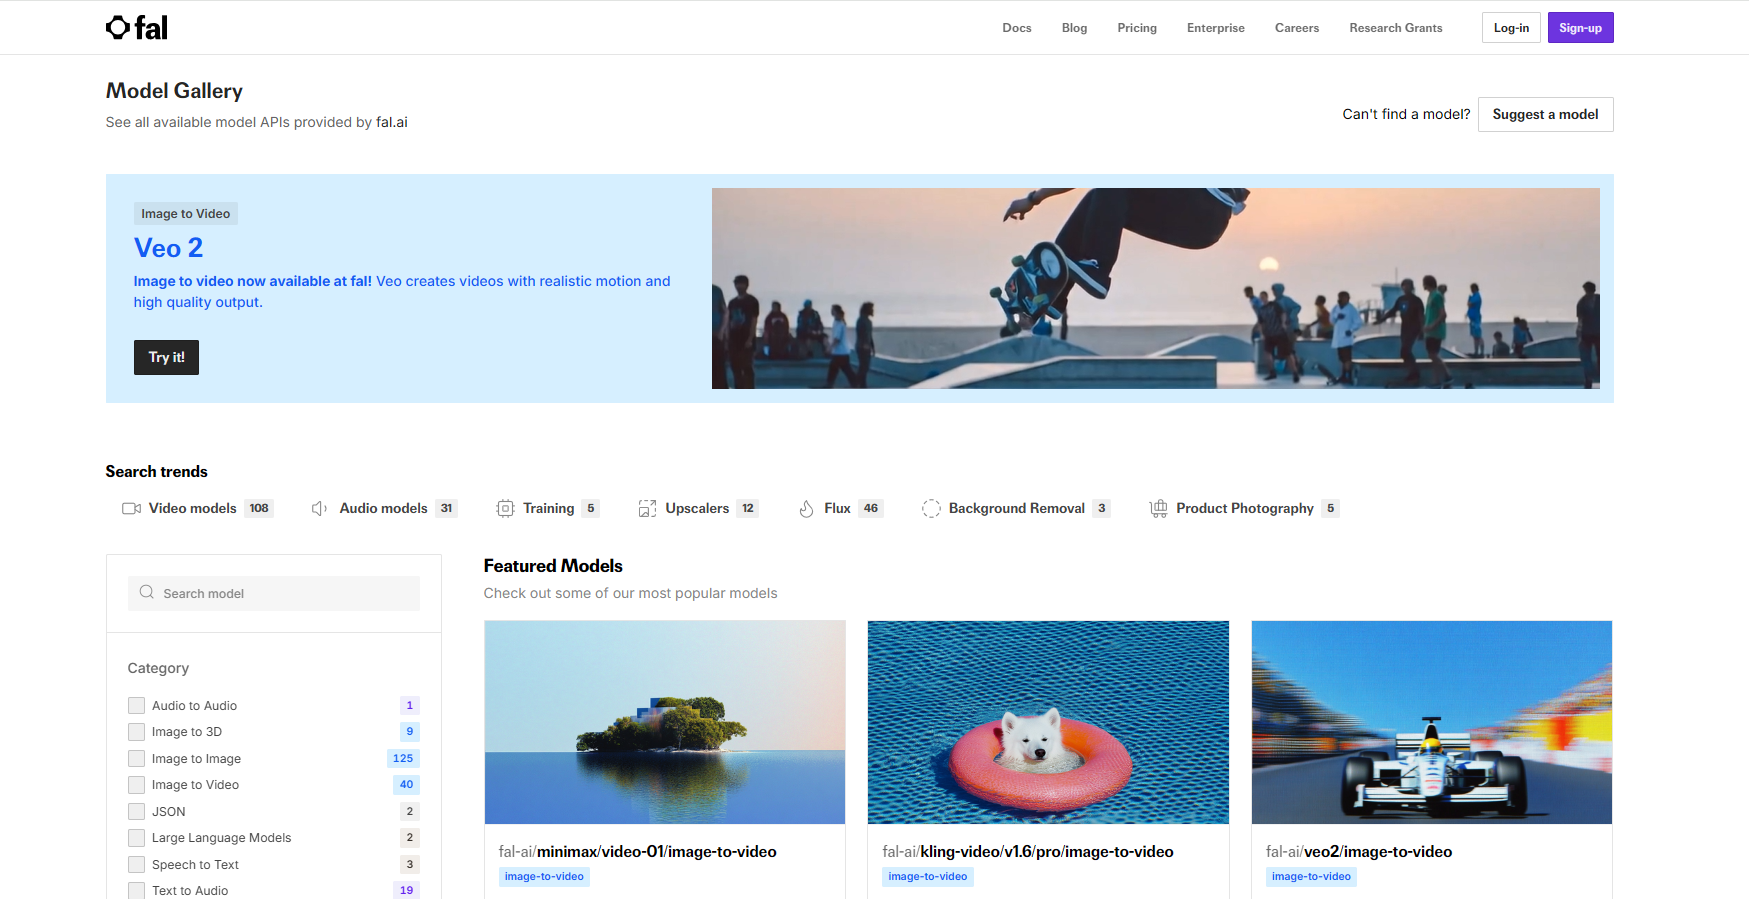Select the Training search trend
This screenshot has width=1749, height=899.
pos(548,509)
